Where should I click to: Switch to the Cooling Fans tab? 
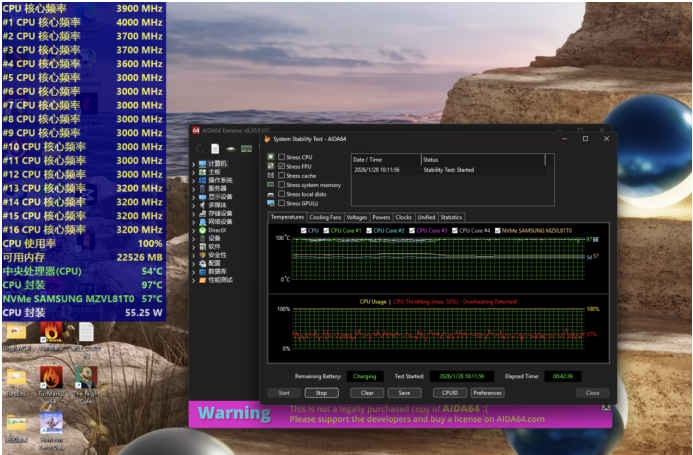tap(325, 217)
